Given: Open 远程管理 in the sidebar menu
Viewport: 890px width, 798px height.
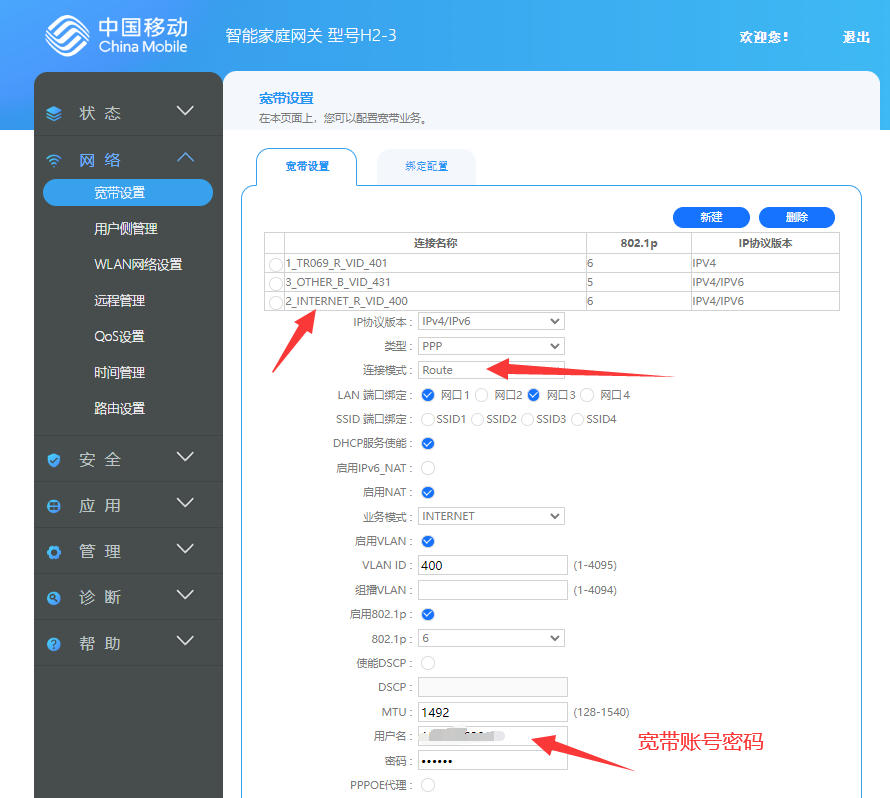Looking at the screenshot, I should coord(120,301).
